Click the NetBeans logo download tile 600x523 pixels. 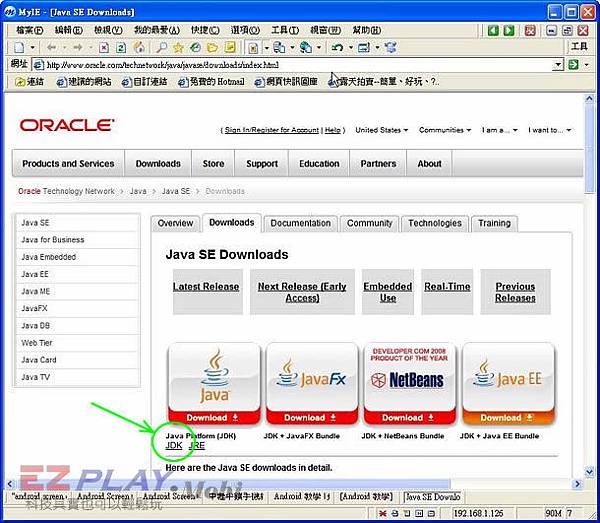[409, 384]
